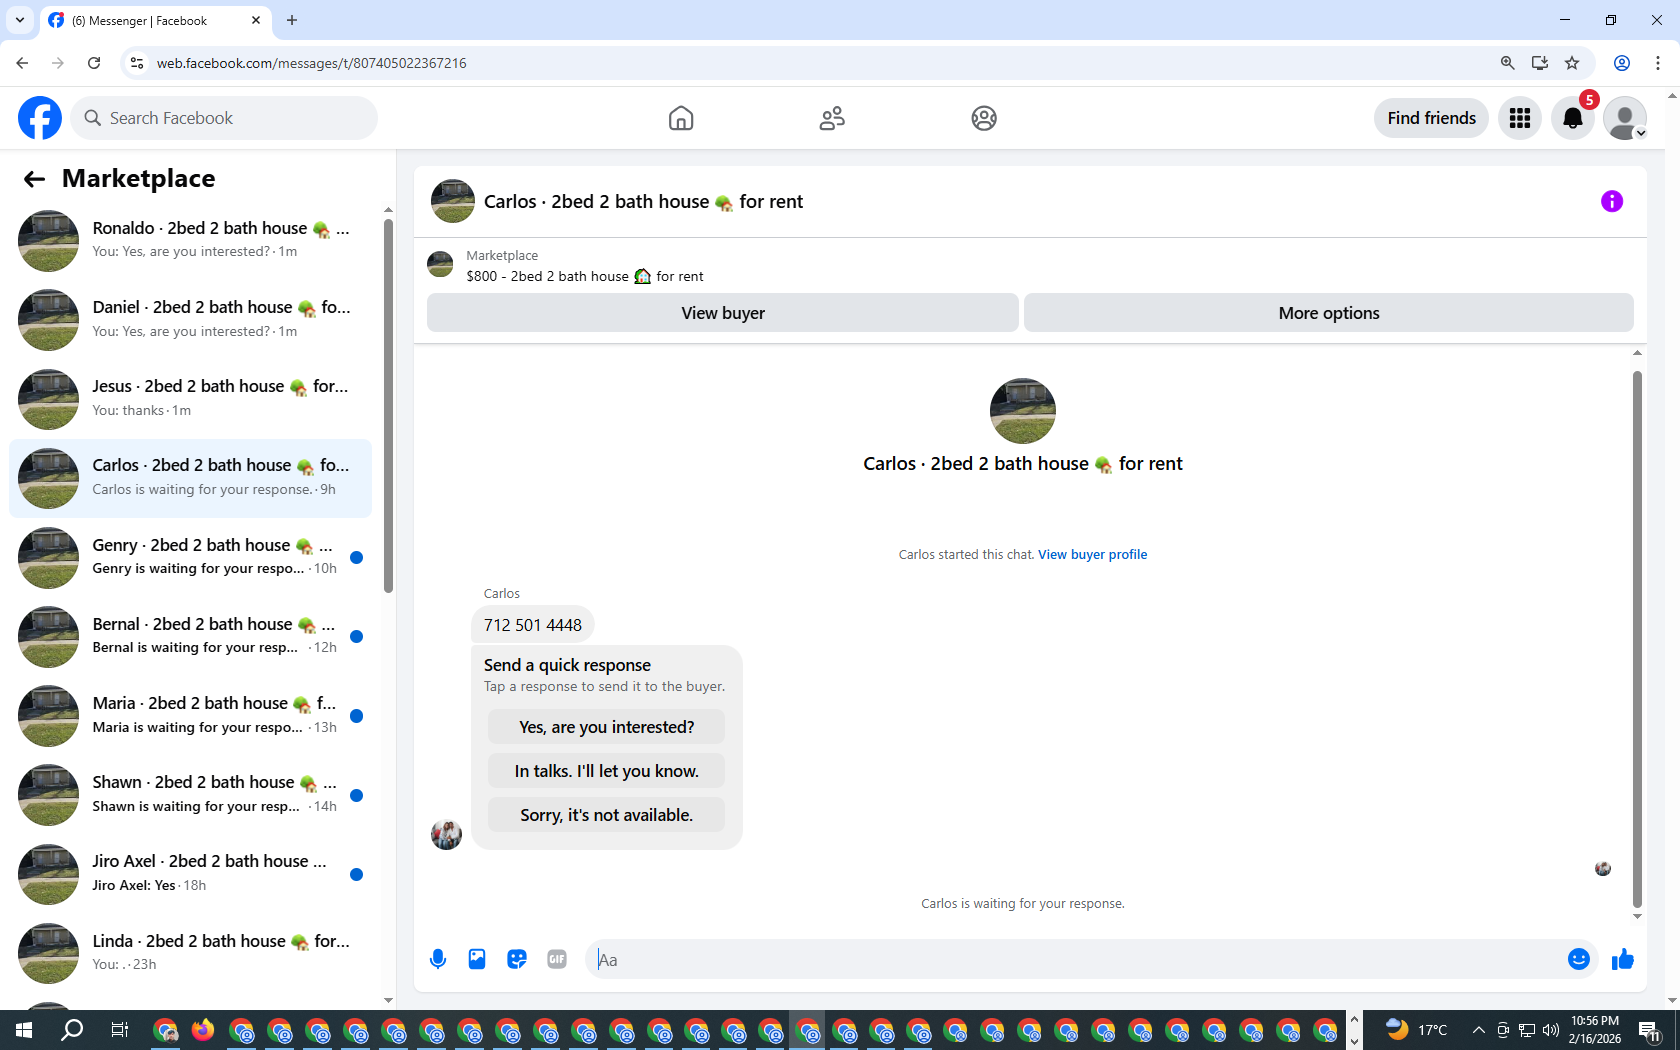Open Linda's conversation
The width and height of the screenshot is (1680, 1050).
point(190,953)
